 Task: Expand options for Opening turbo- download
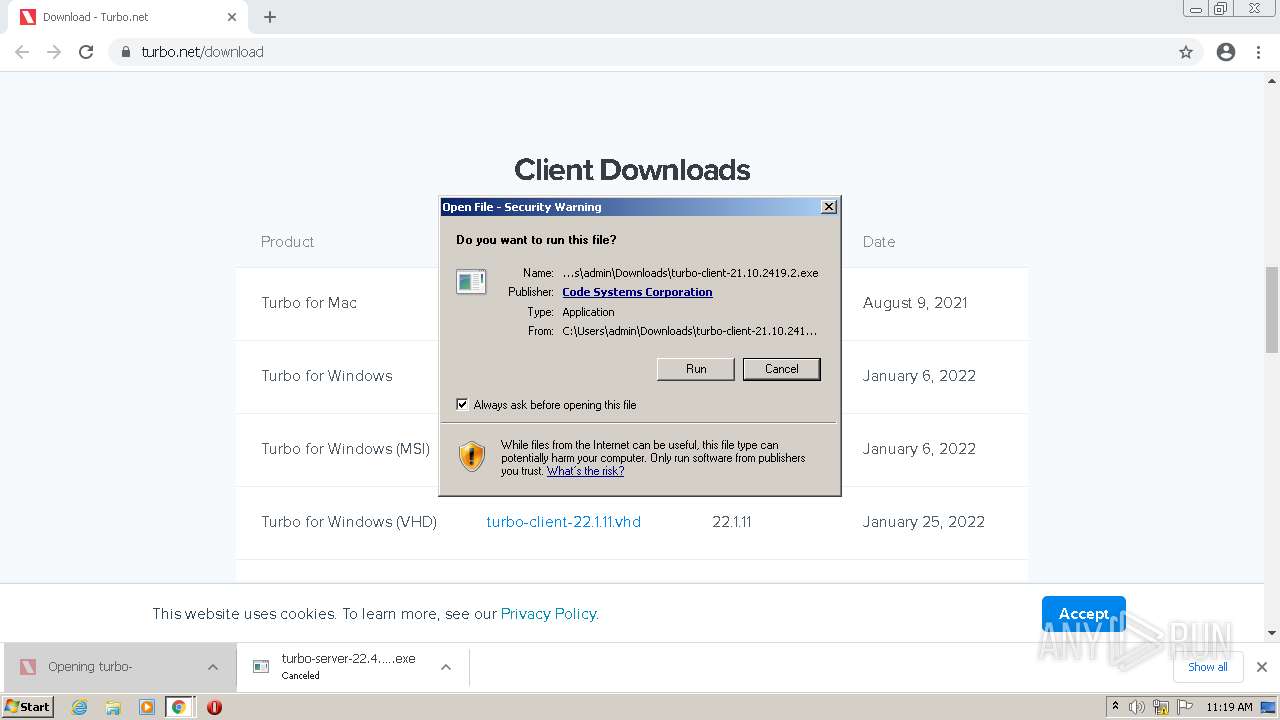tap(213, 667)
